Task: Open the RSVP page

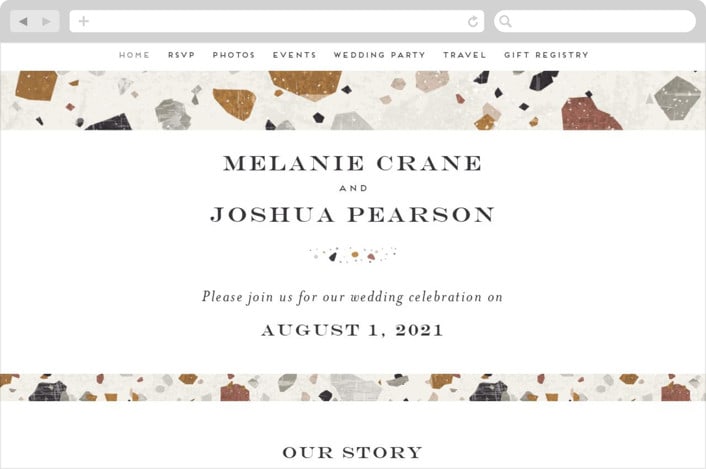Action: (181, 55)
